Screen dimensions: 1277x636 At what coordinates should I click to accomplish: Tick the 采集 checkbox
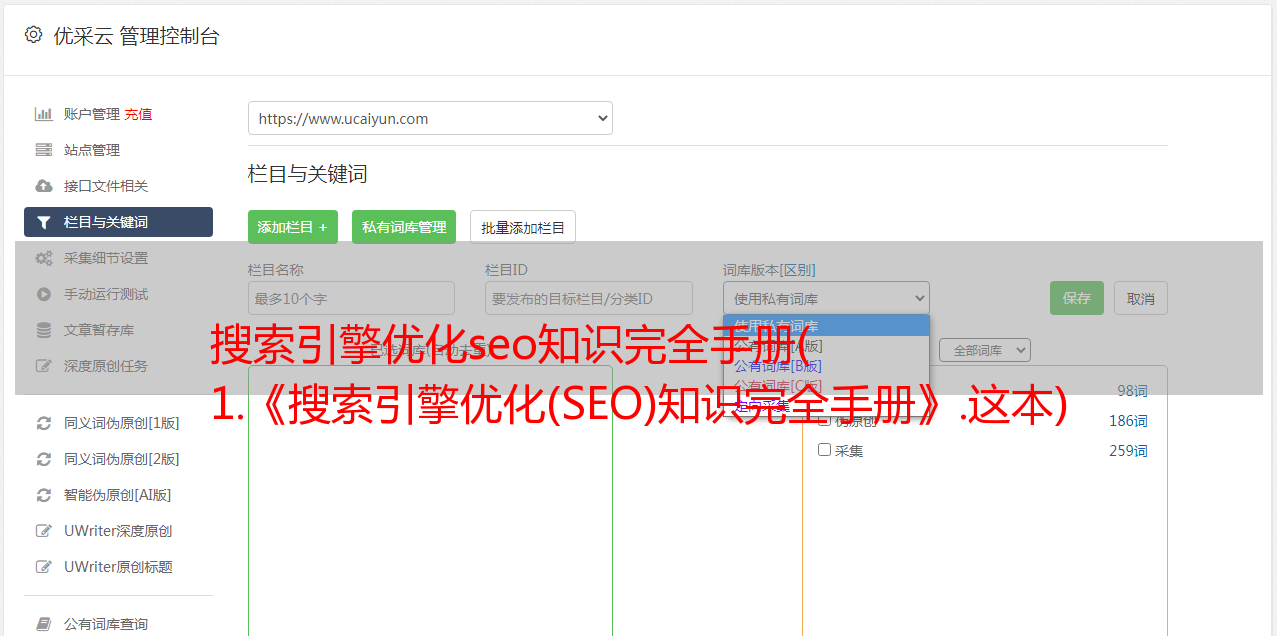(x=824, y=450)
